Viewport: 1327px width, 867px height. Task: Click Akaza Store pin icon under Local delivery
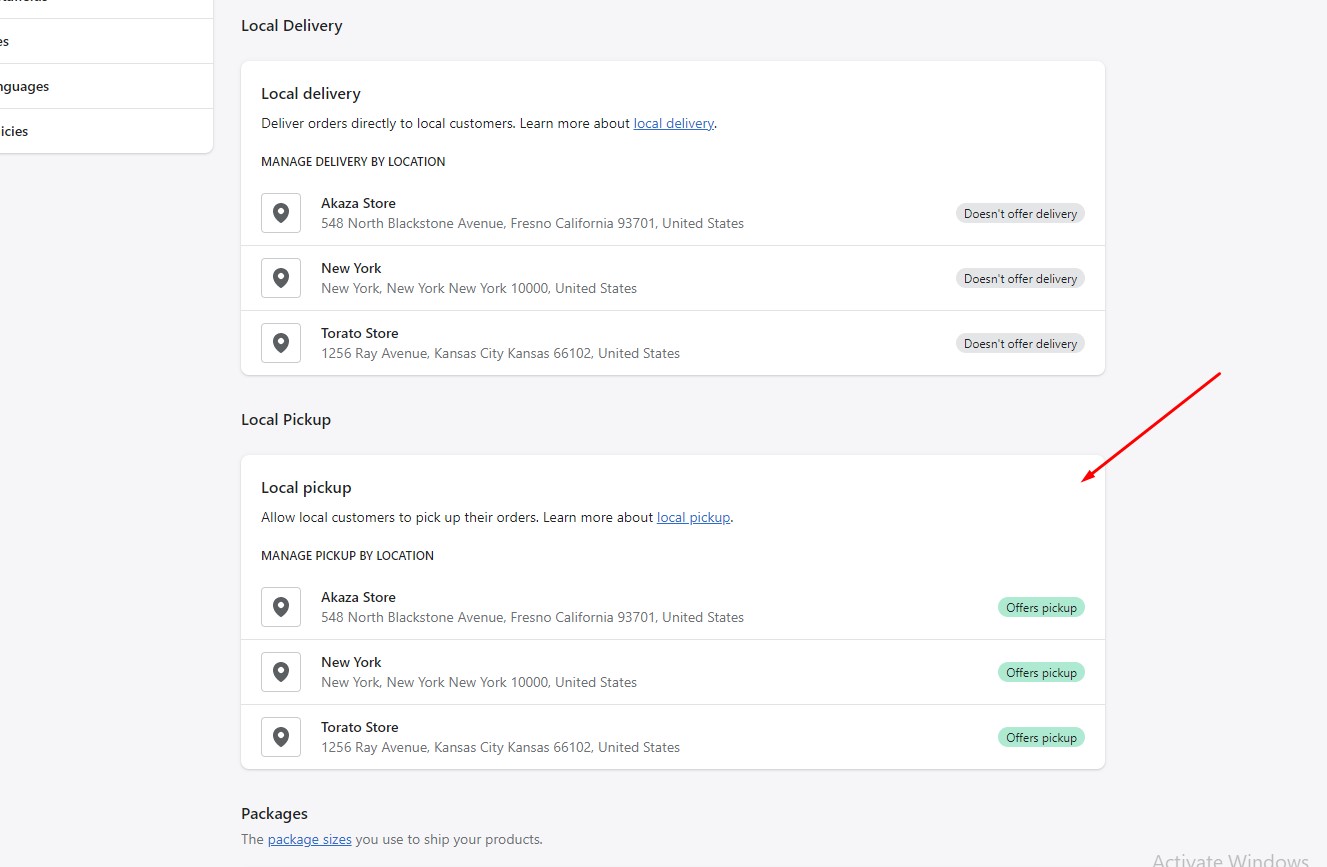point(281,213)
